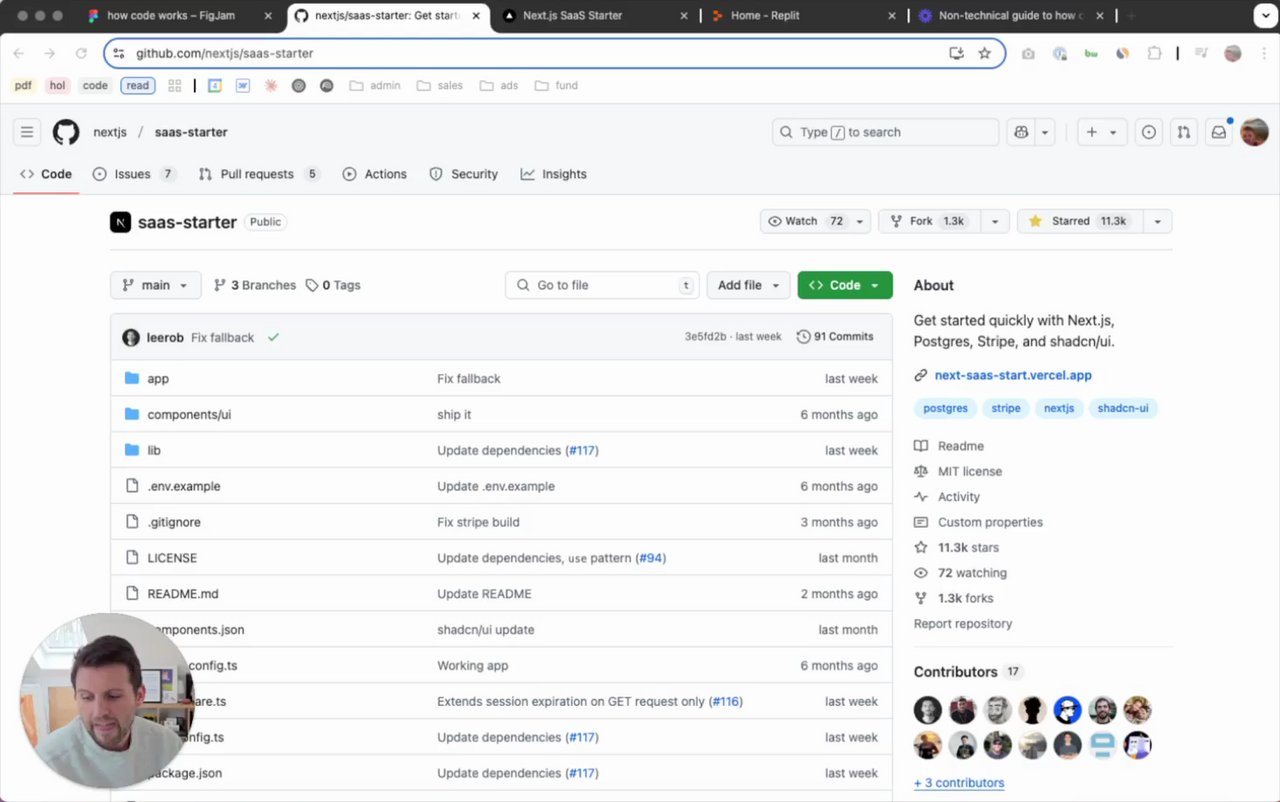Open the user avatar menu in header
Viewport: 1280px width, 802px height.
1254,132
